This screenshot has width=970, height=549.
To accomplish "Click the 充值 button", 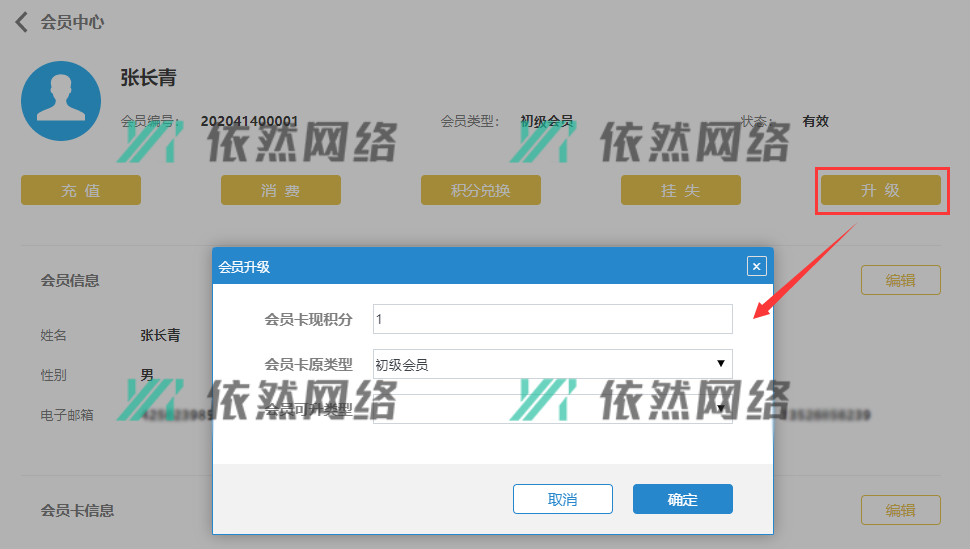I will click(81, 190).
